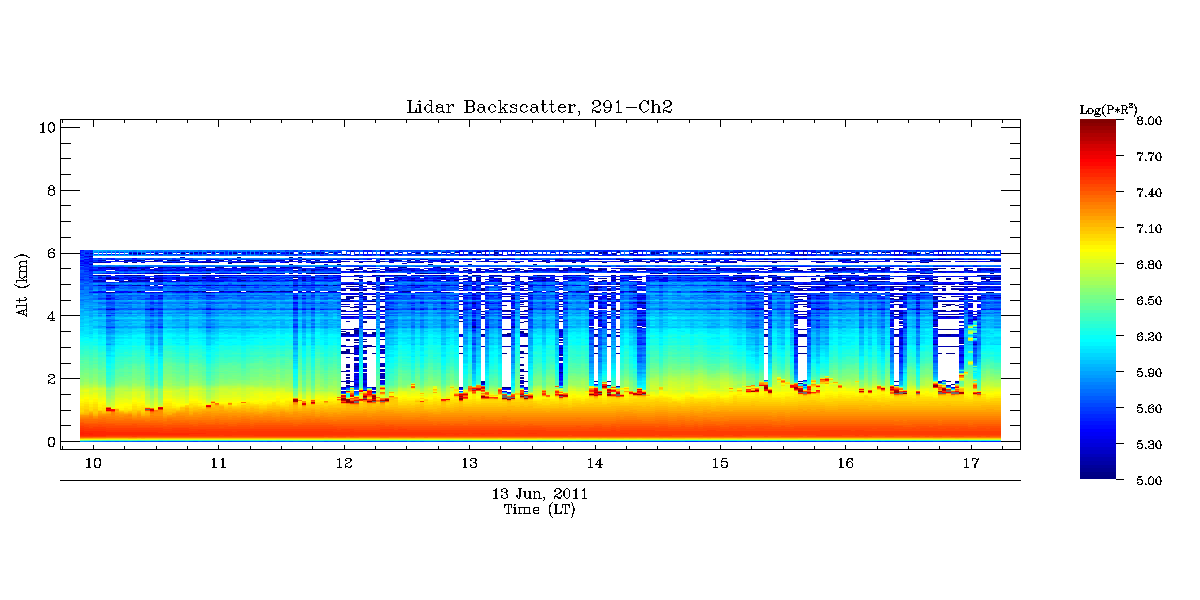Click the time axis tick label 15
The image size is (1200, 600).
pos(720,464)
